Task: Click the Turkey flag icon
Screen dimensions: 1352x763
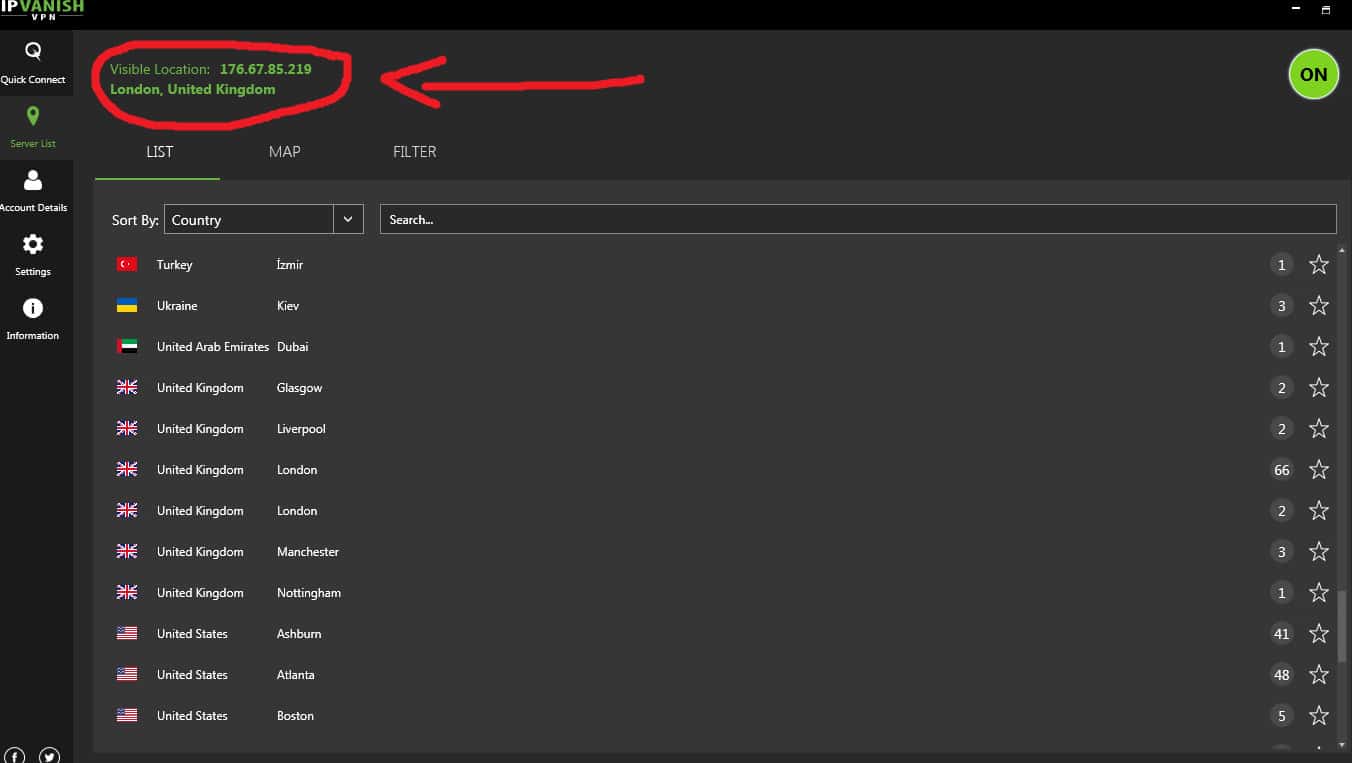Action: [127, 264]
